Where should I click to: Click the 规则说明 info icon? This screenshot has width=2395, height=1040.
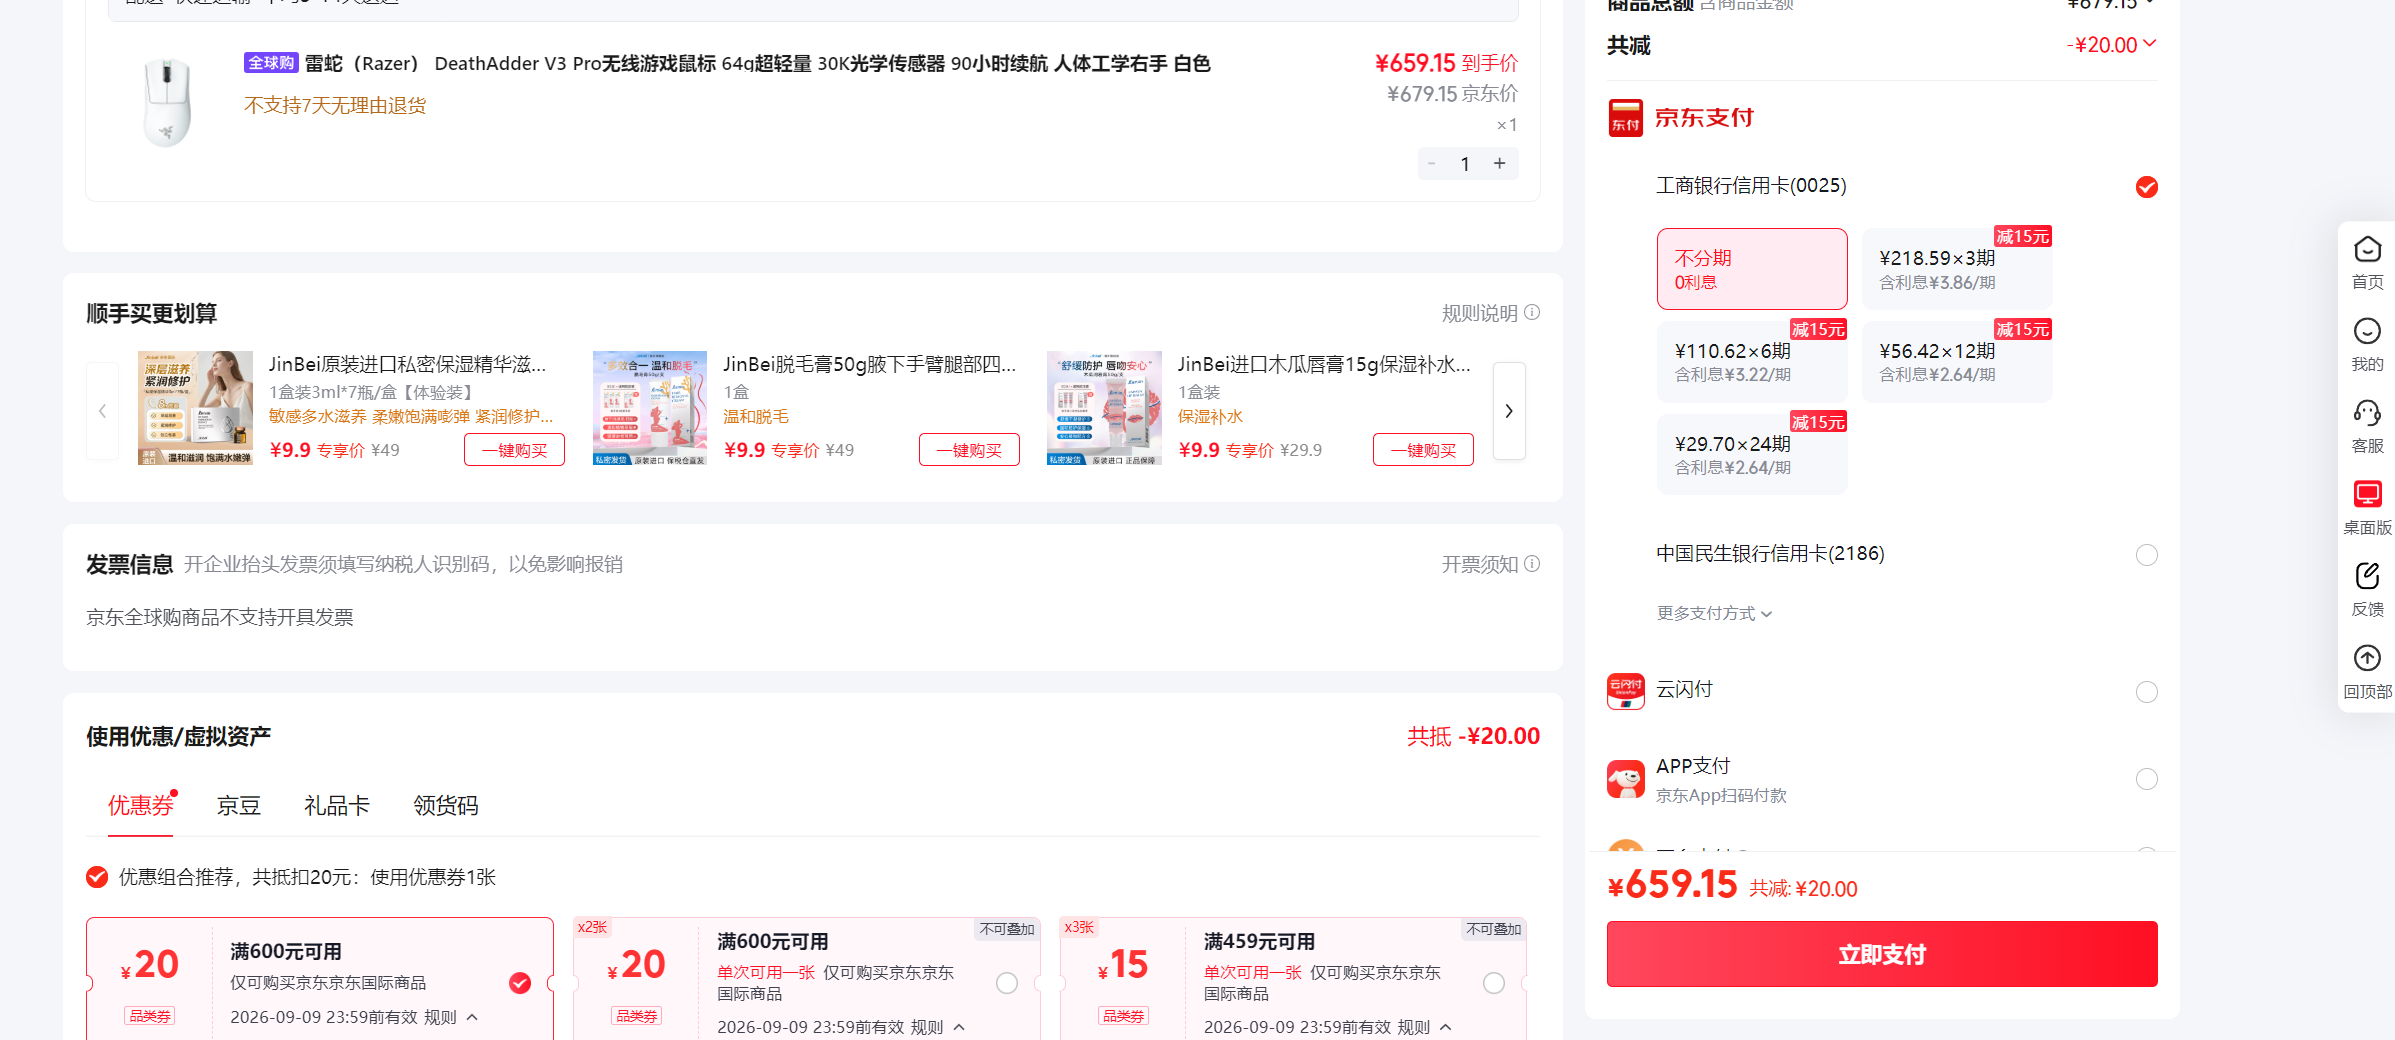coord(1532,313)
